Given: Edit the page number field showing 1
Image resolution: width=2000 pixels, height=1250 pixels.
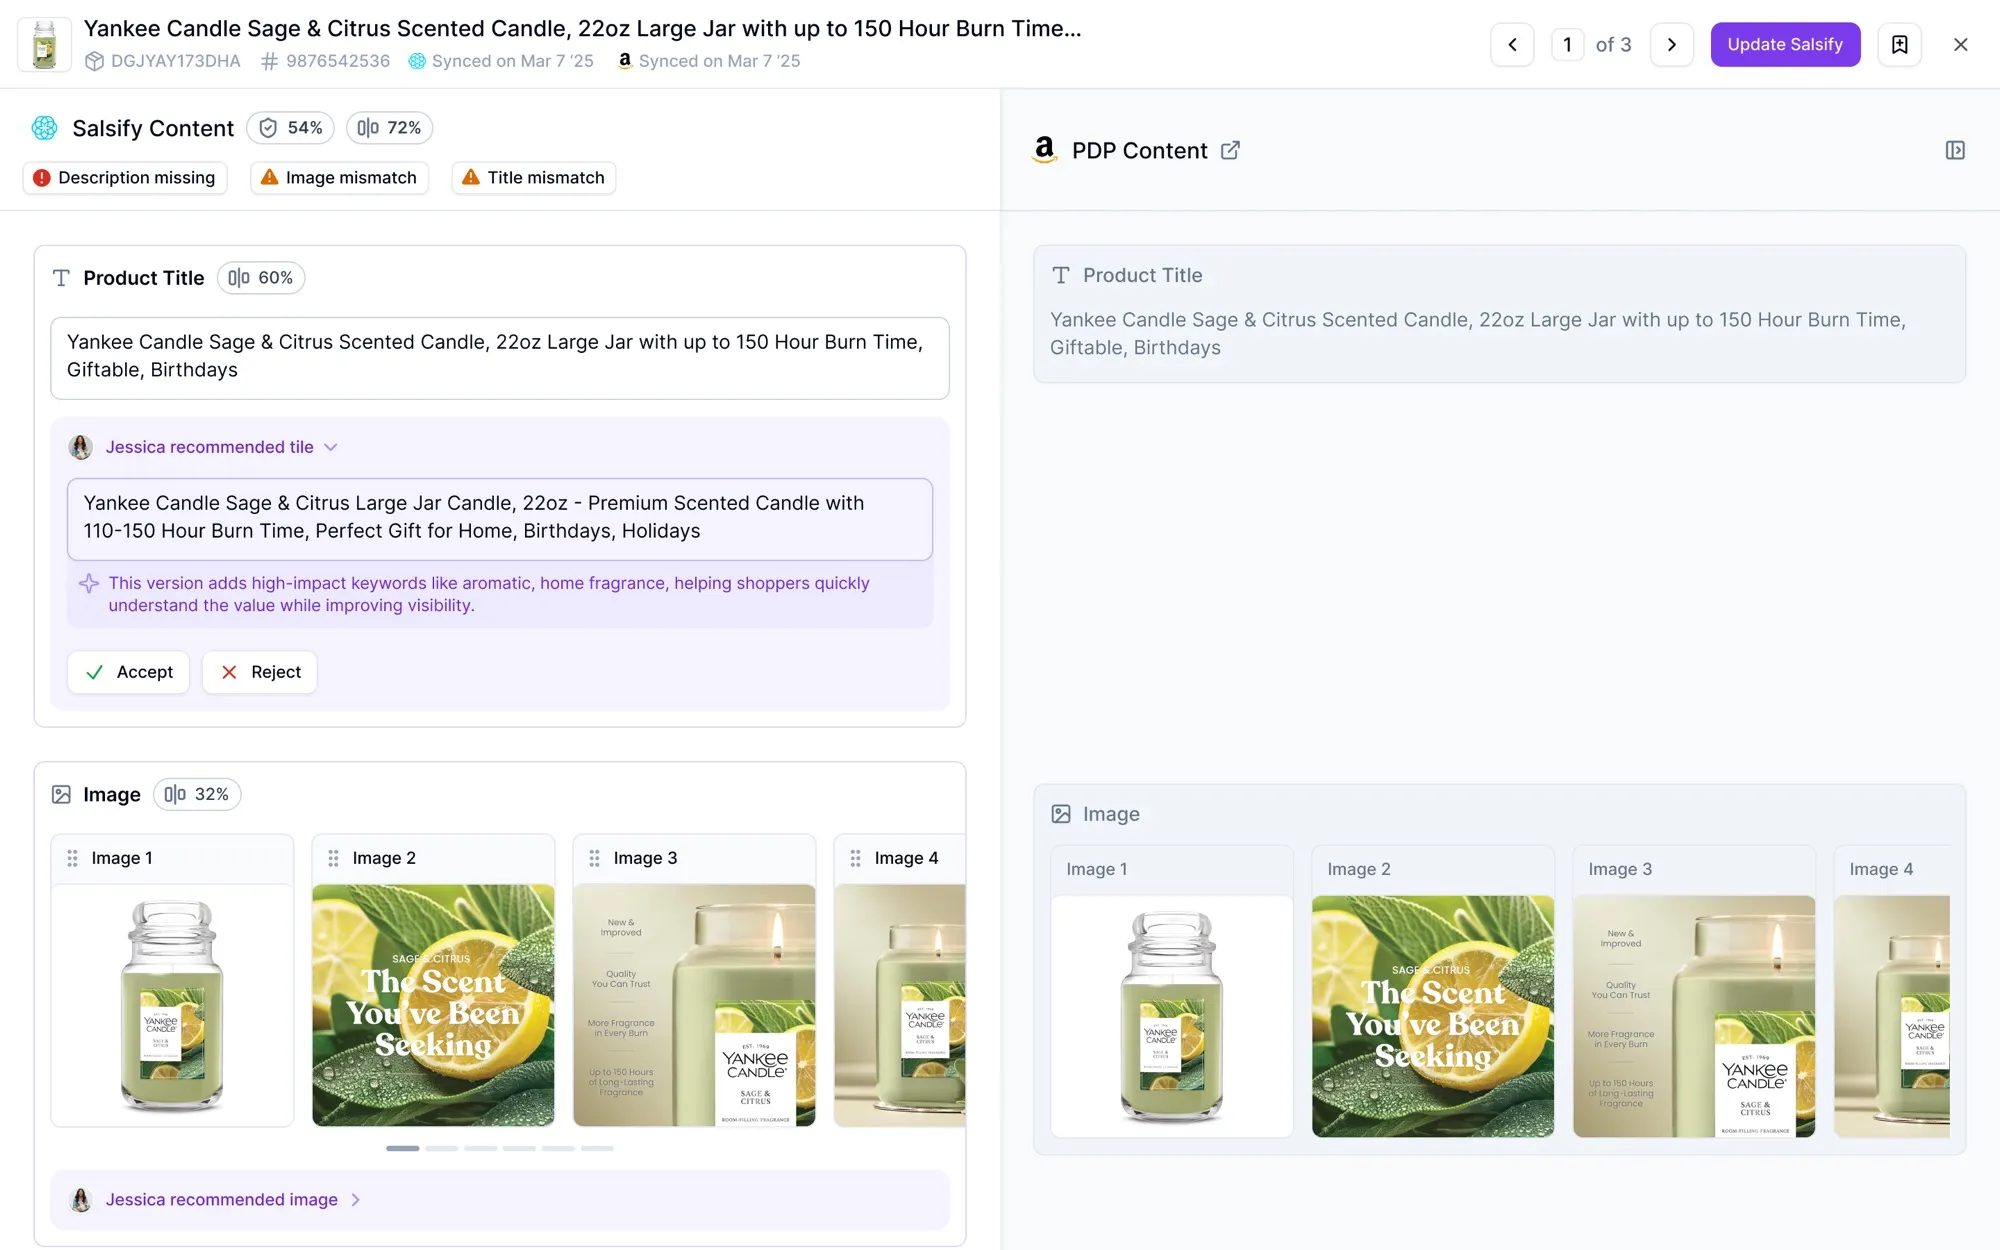Looking at the screenshot, I should click(x=1567, y=44).
